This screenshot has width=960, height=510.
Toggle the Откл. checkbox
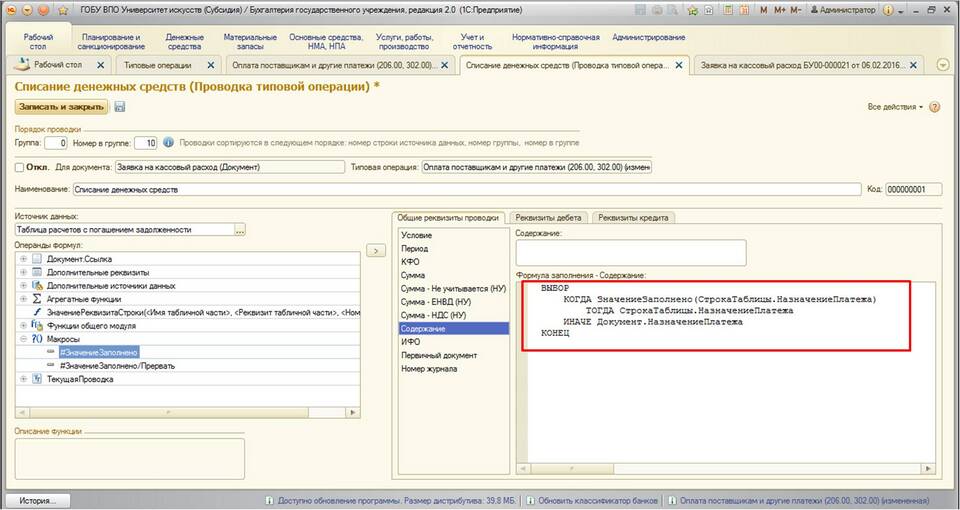pos(20,167)
